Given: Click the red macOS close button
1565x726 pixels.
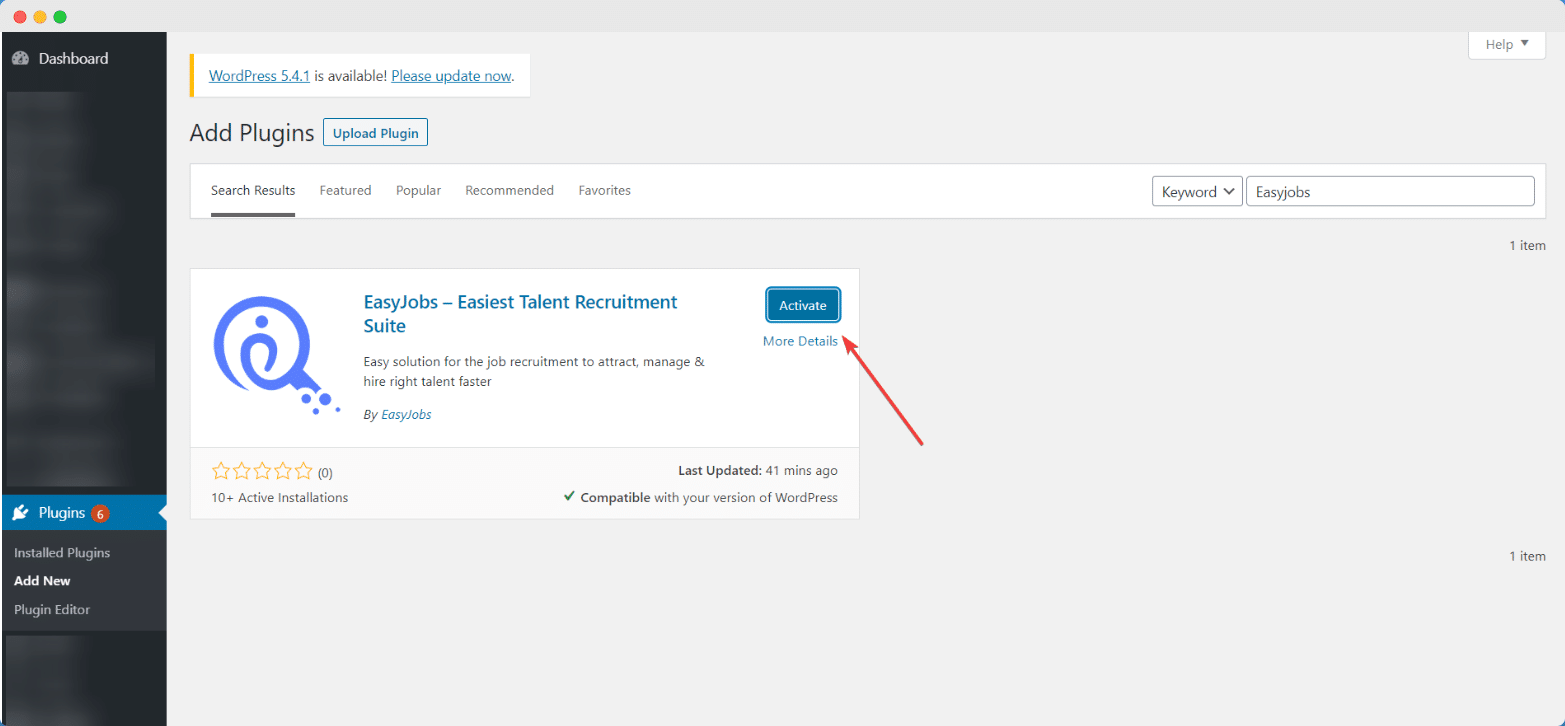Looking at the screenshot, I should click(x=20, y=17).
